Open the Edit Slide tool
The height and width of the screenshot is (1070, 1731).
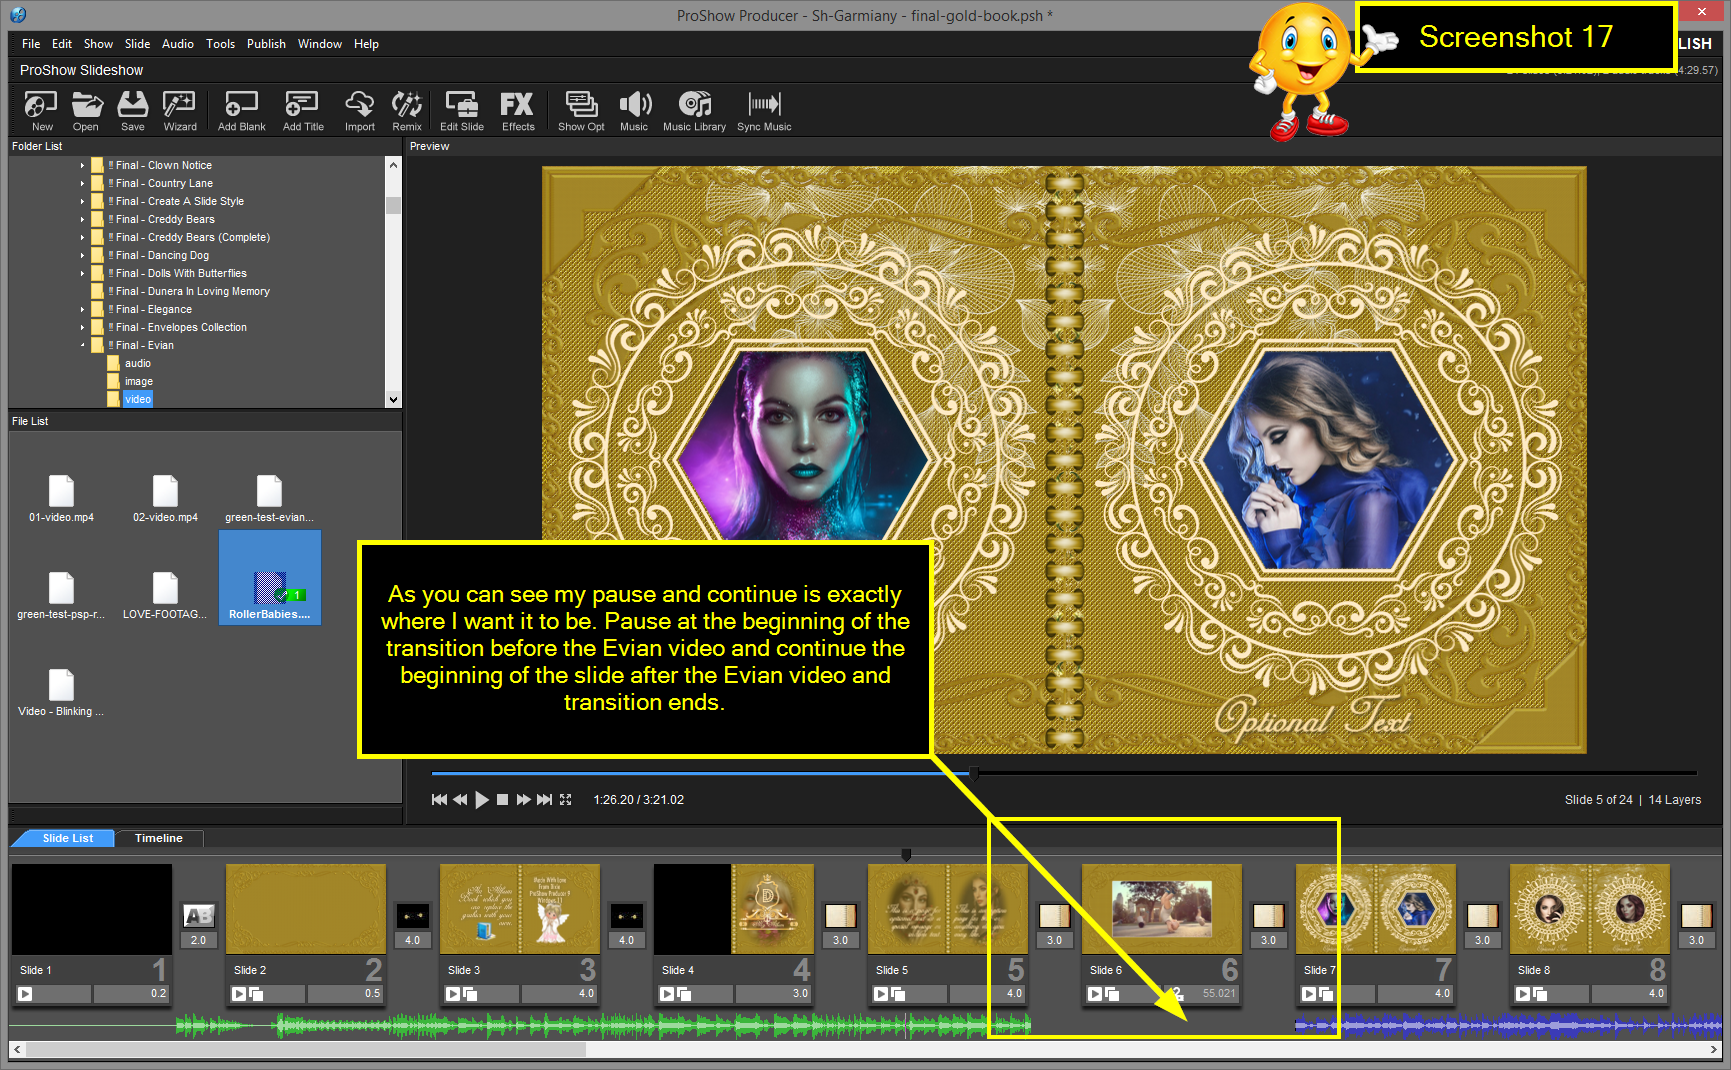[461, 110]
